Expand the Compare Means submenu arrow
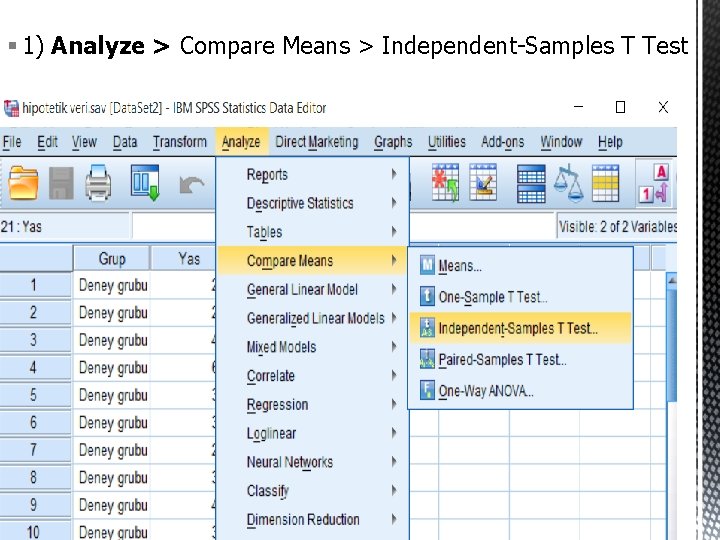The width and height of the screenshot is (720, 540). tap(394, 260)
